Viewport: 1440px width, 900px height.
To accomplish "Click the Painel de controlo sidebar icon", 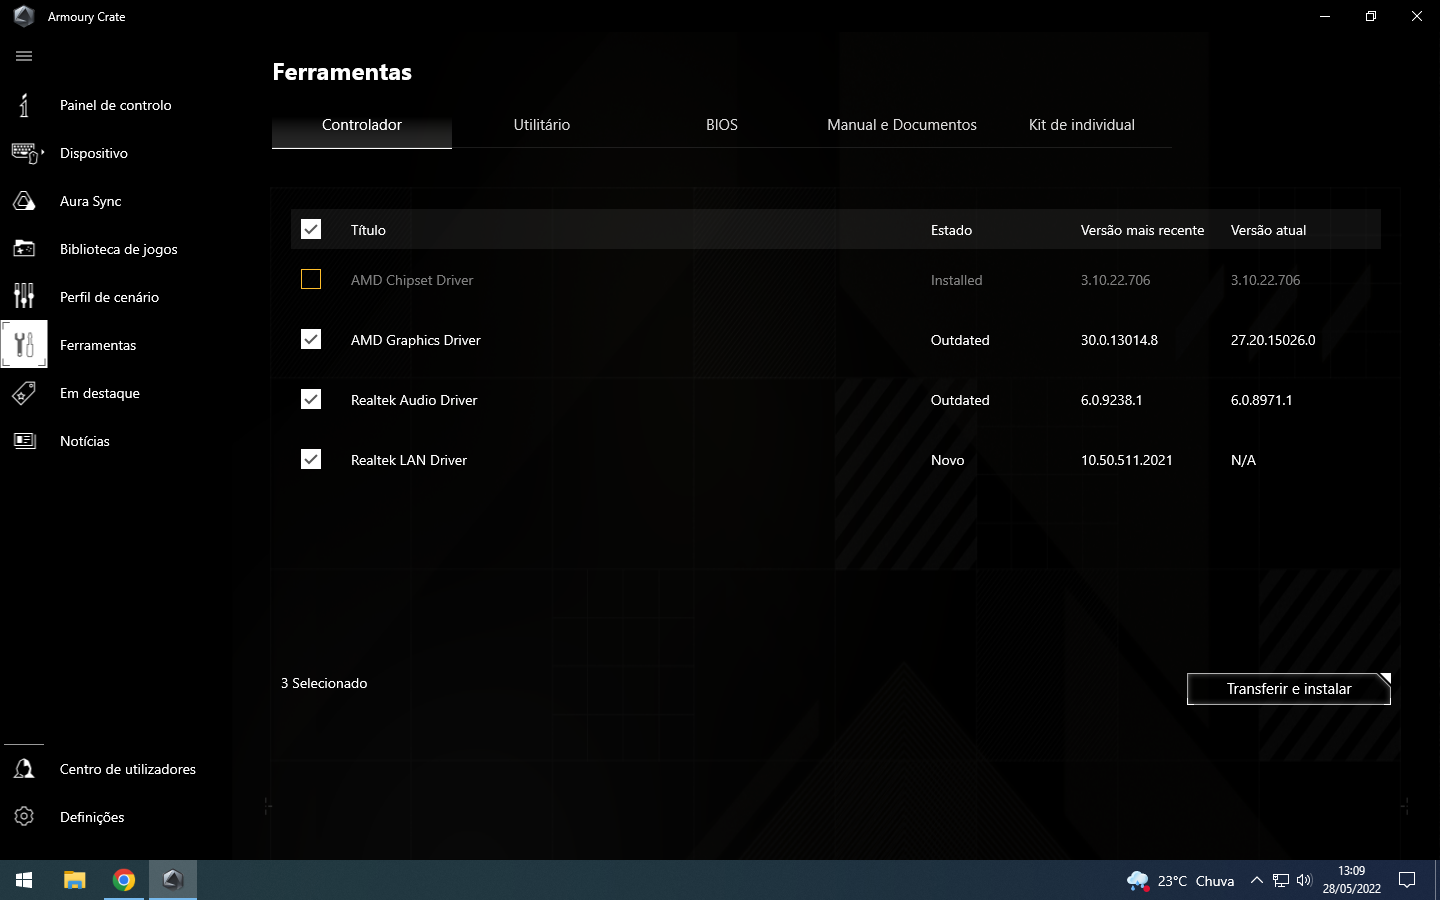I will pyautogui.click(x=24, y=105).
